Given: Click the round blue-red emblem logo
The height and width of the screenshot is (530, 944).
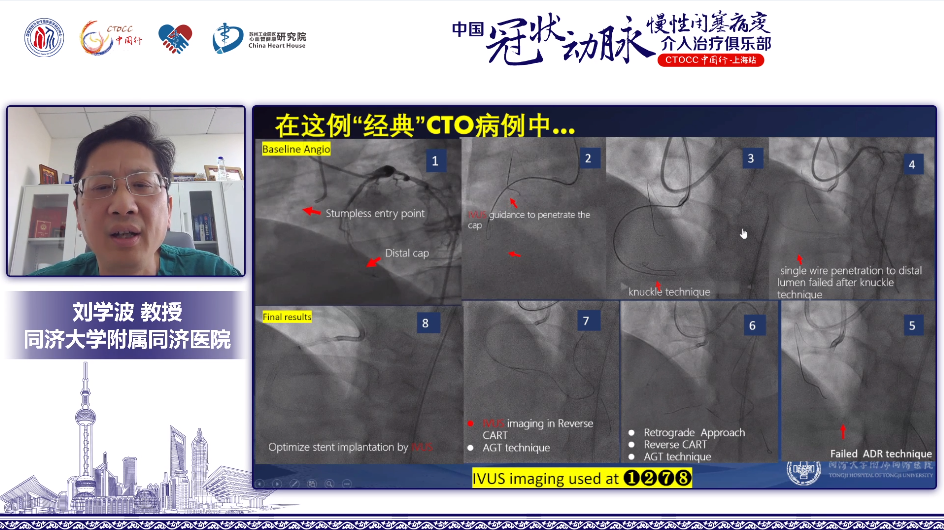Looking at the screenshot, I should tap(44, 39).
